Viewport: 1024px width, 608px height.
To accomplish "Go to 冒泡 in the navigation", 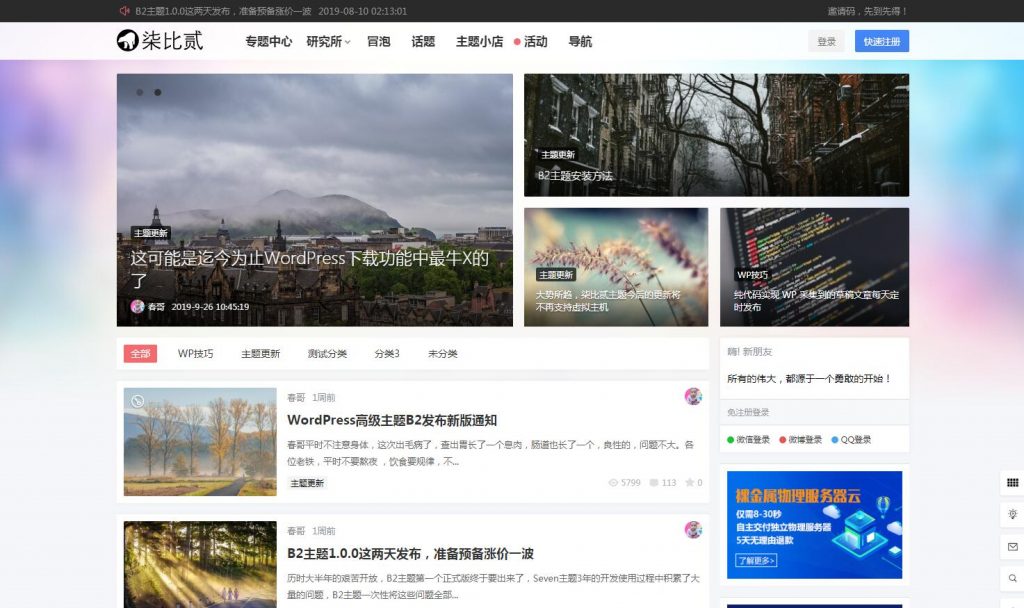I will click(x=379, y=41).
